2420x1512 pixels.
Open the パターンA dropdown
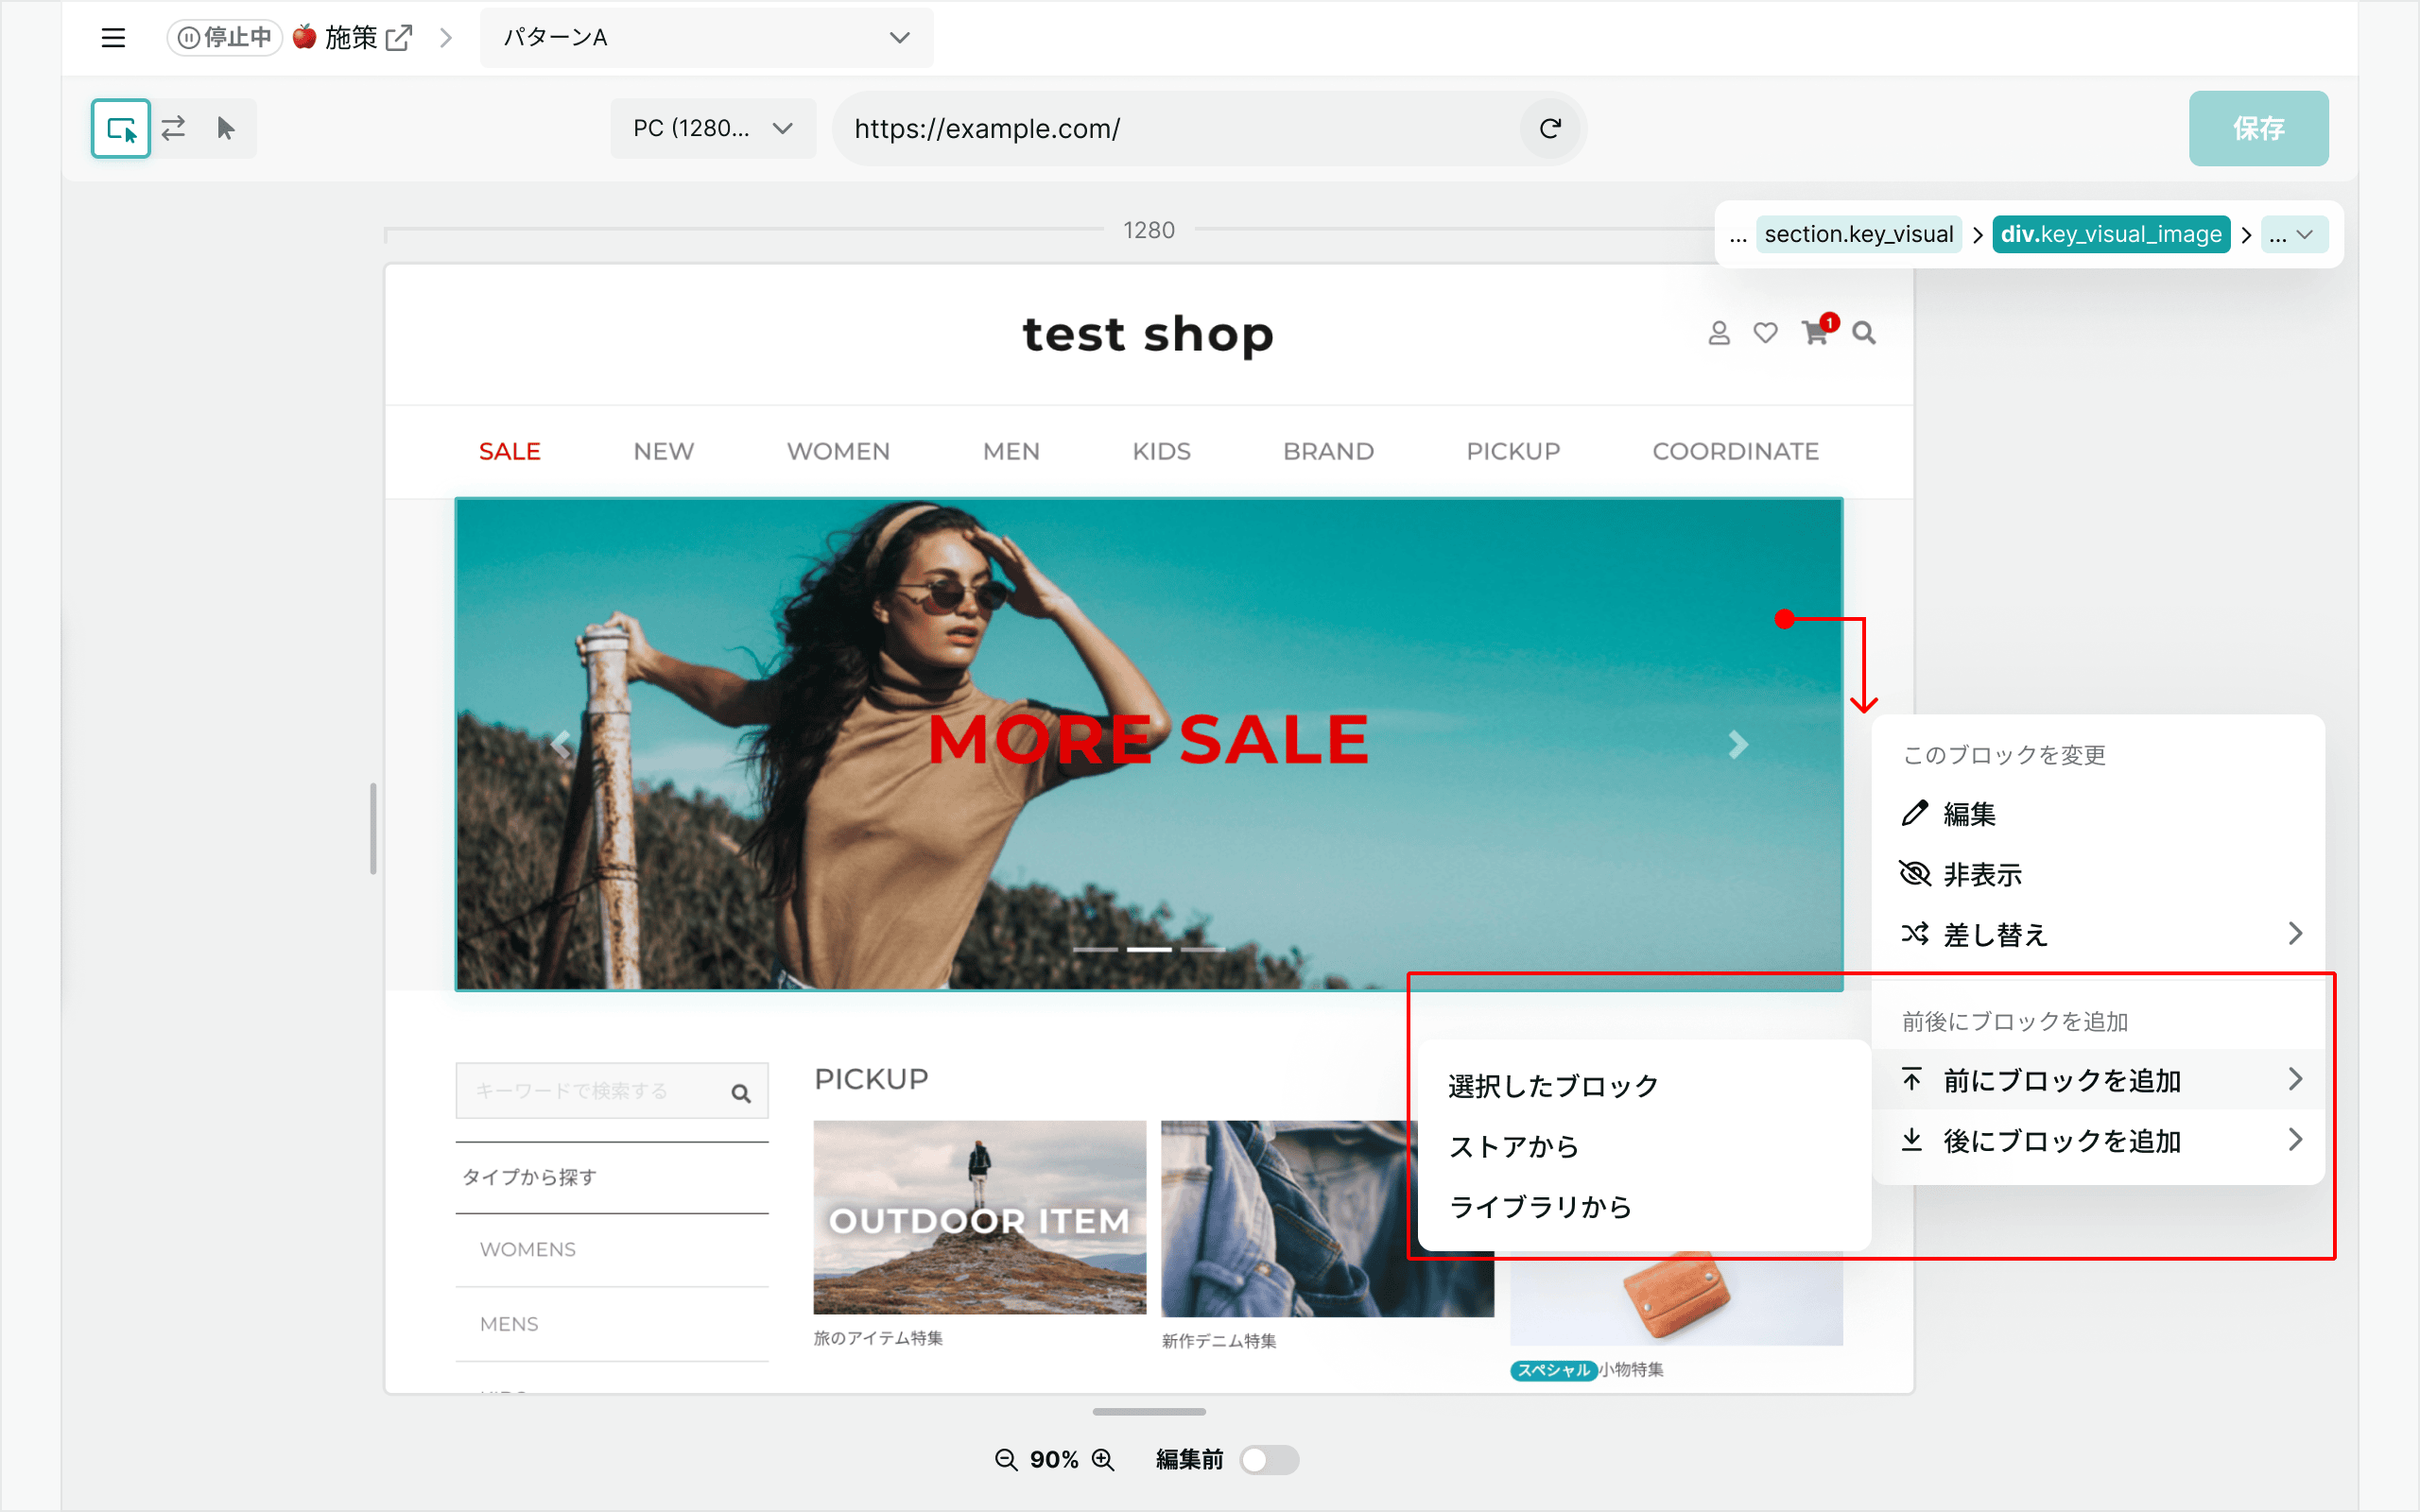[706, 38]
